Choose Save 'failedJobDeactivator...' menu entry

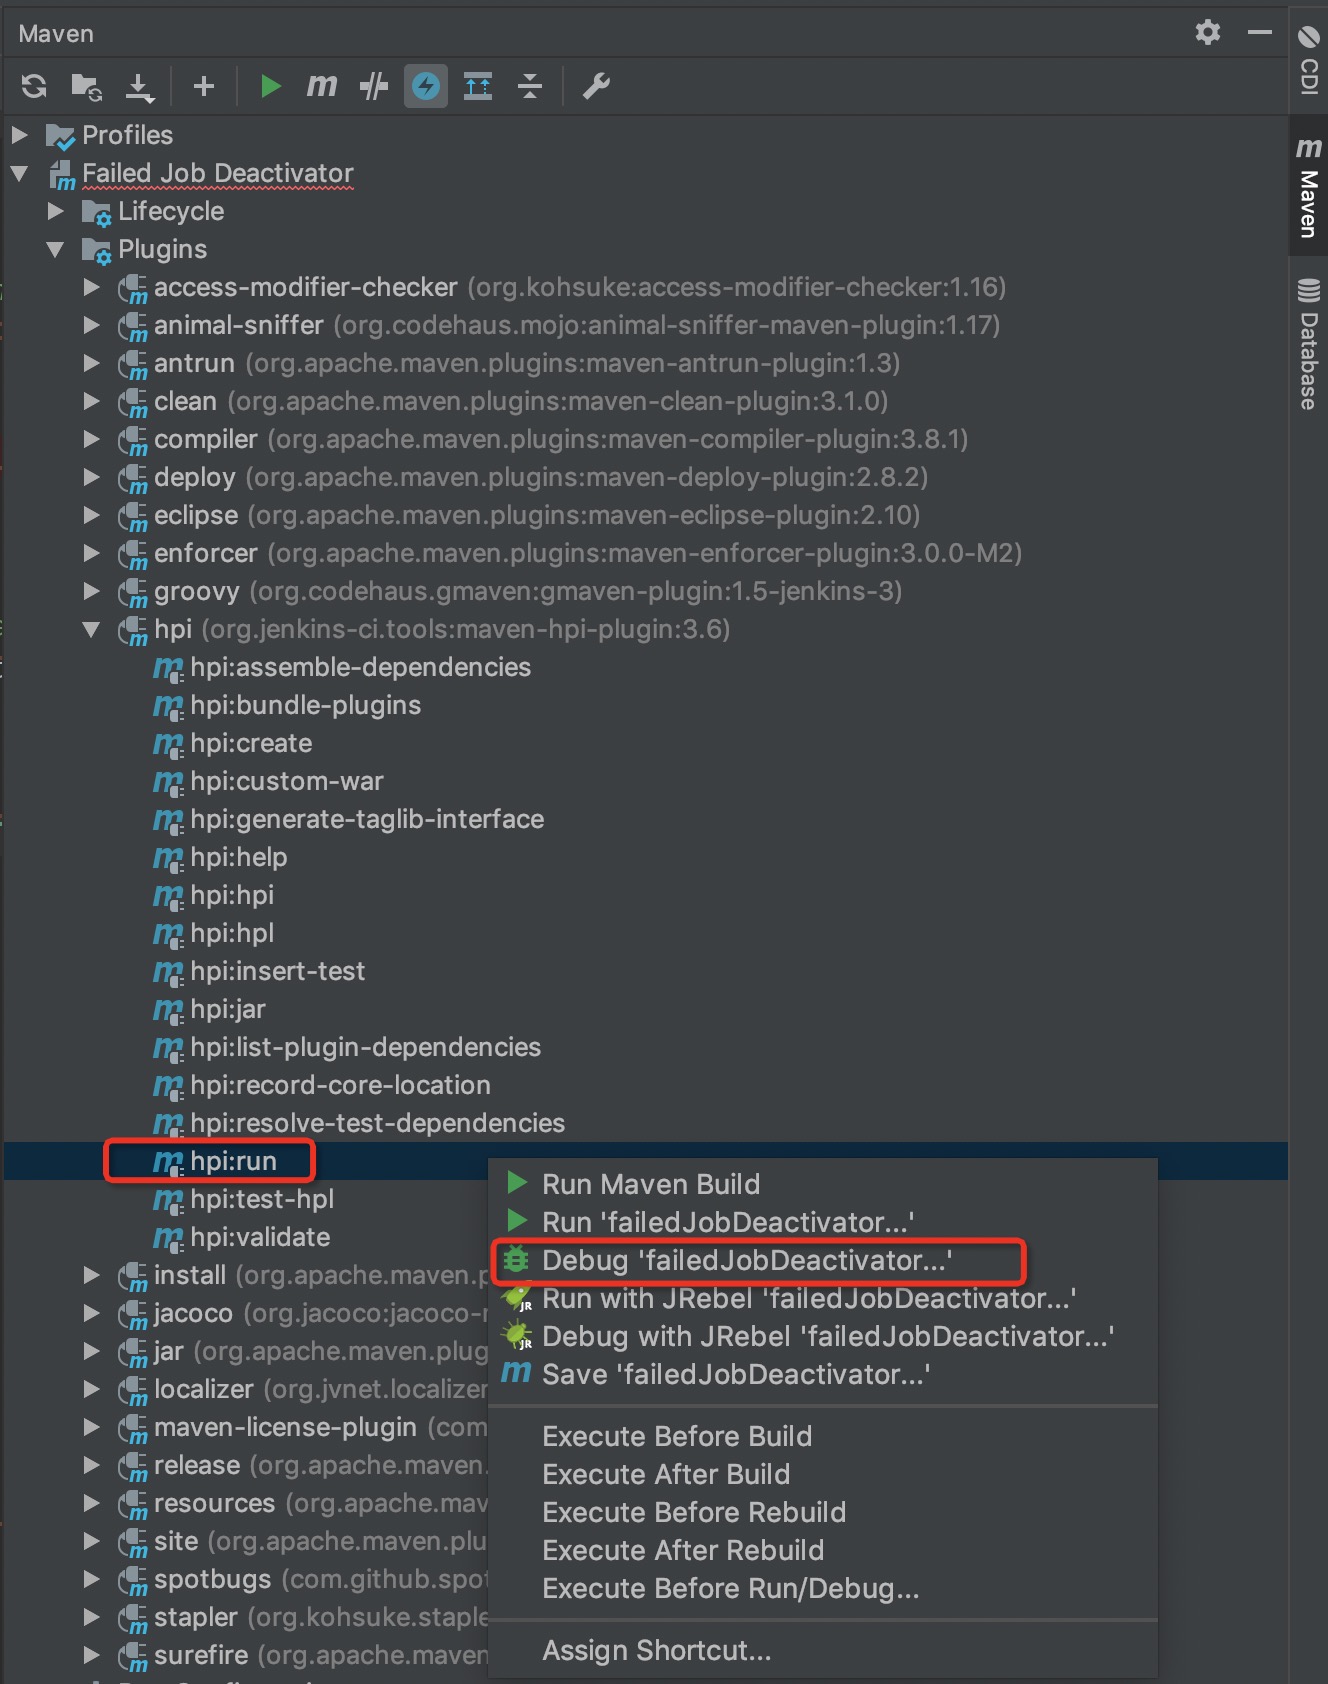[x=823, y=1374]
